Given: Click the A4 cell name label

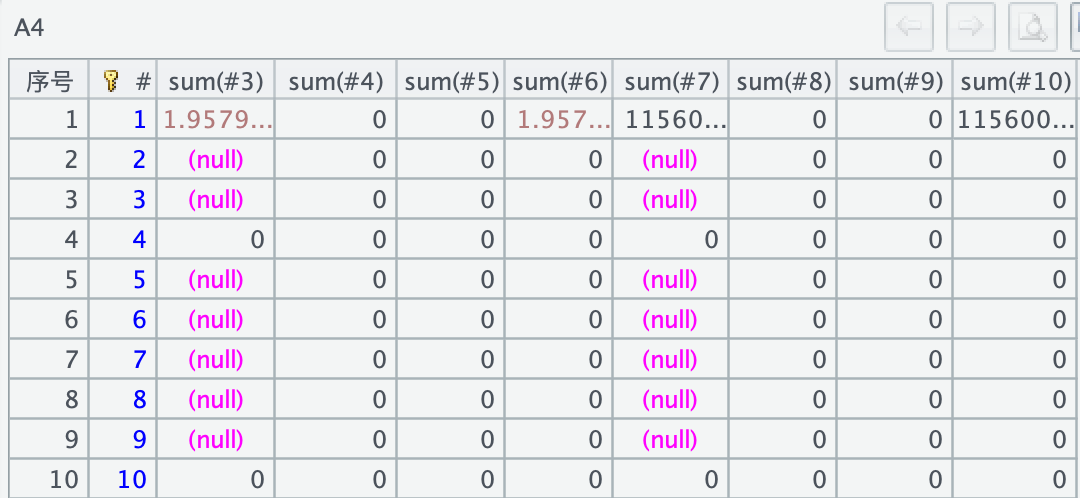Looking at the screenshot, I should pyautogui.click(x=29, y=28).
